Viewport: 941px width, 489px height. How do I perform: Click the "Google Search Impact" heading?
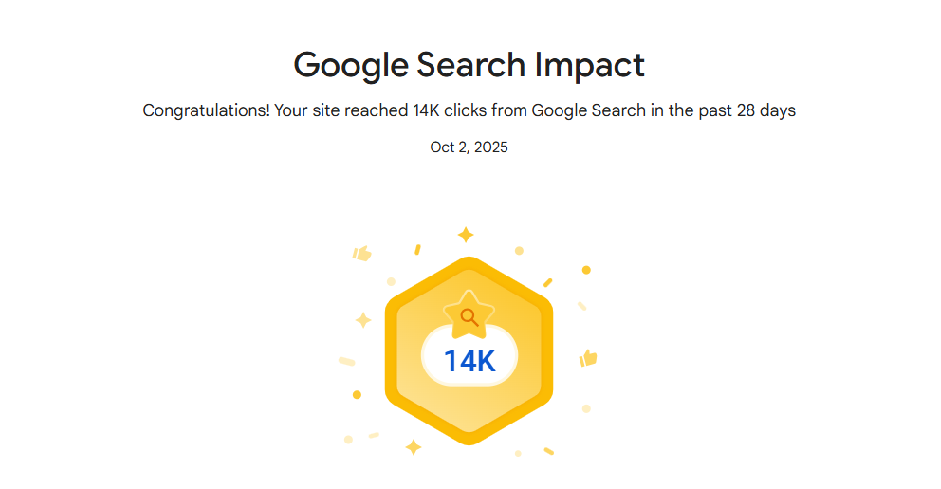[x=469, y=66]
